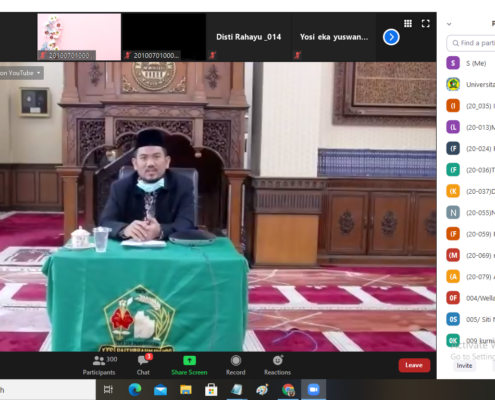Click the Find a participant search field
Screen dimensions: 495x400
coord(471,43)
